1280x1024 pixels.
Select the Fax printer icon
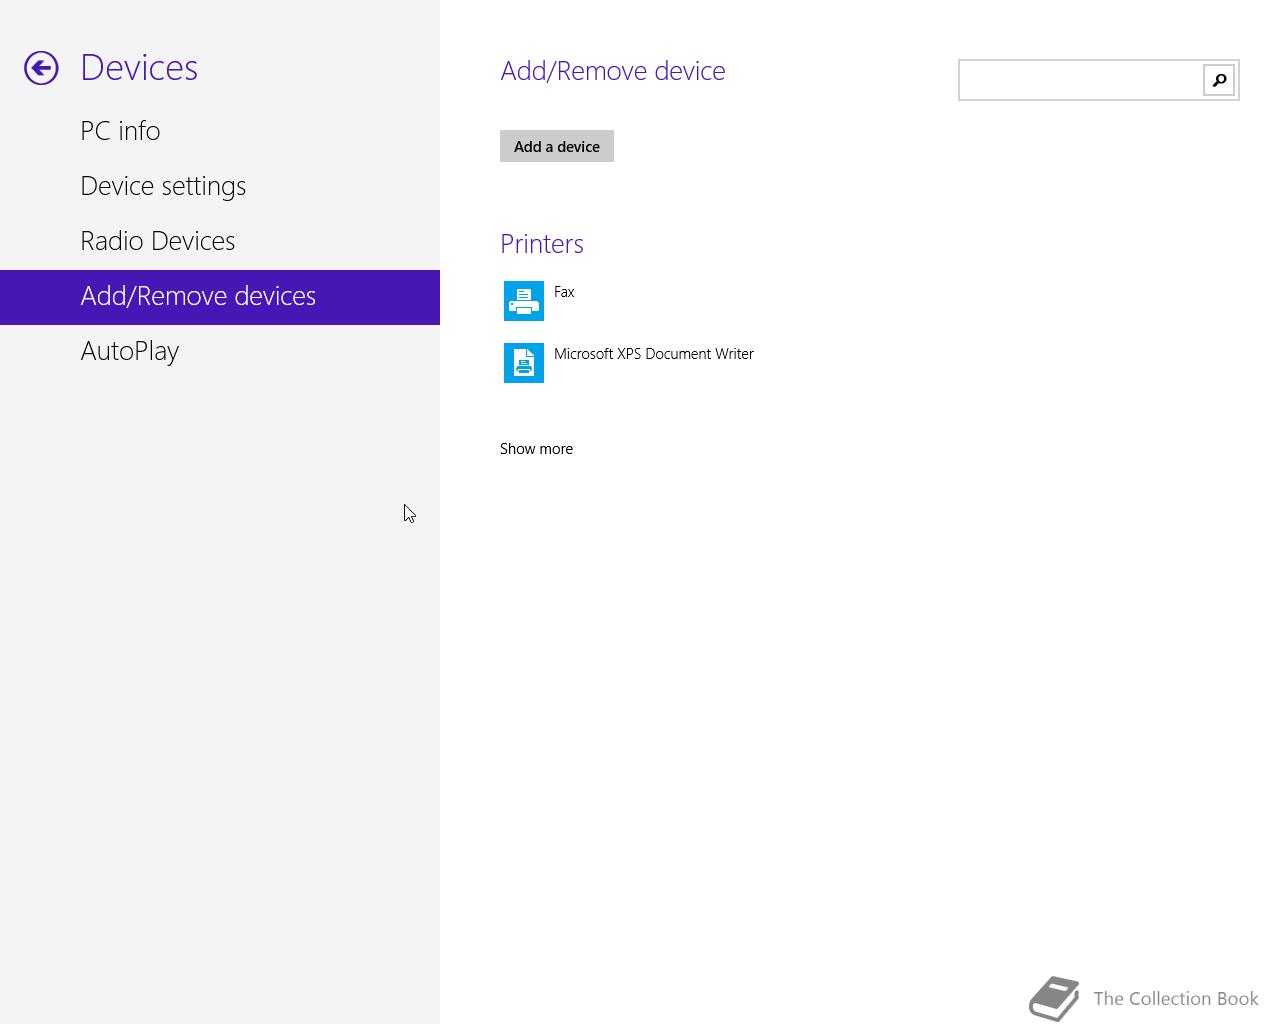(x=524, y=301)
